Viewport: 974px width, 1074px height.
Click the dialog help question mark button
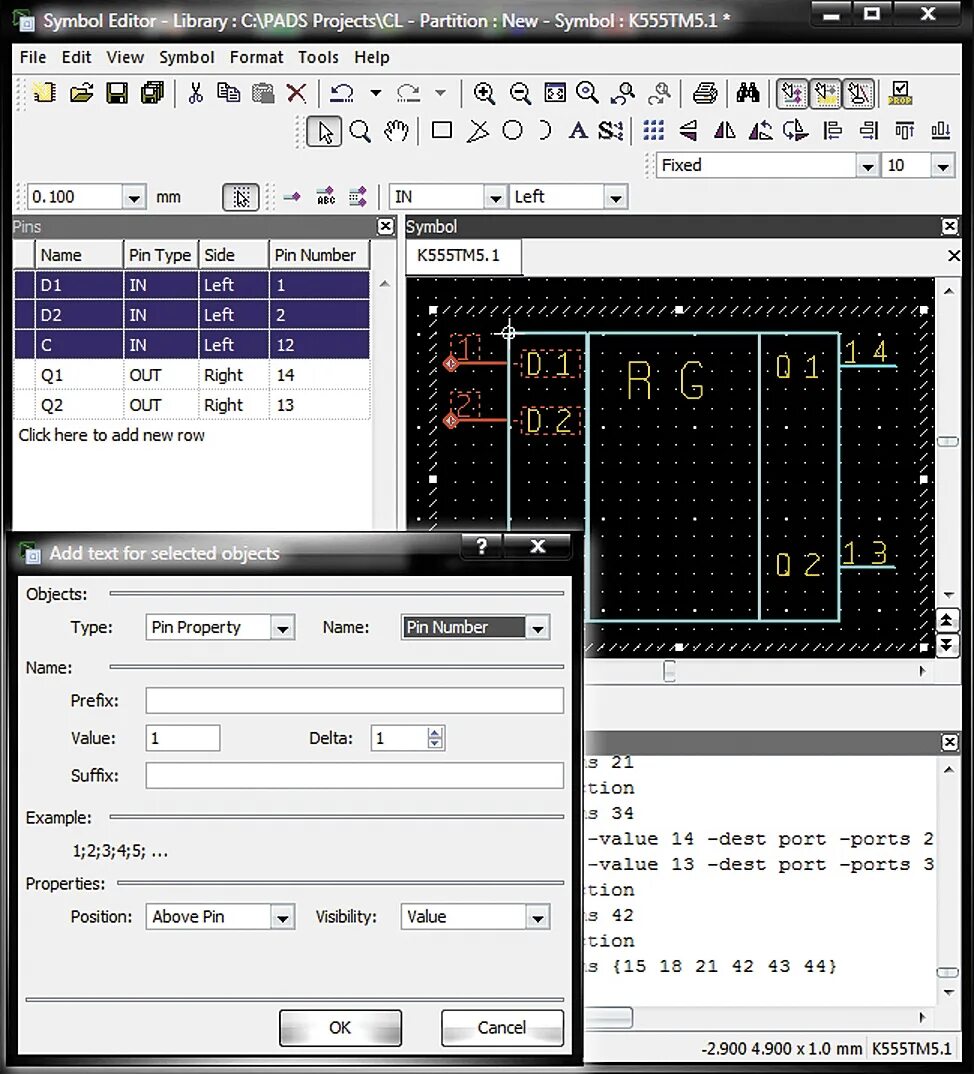(482, 546)
